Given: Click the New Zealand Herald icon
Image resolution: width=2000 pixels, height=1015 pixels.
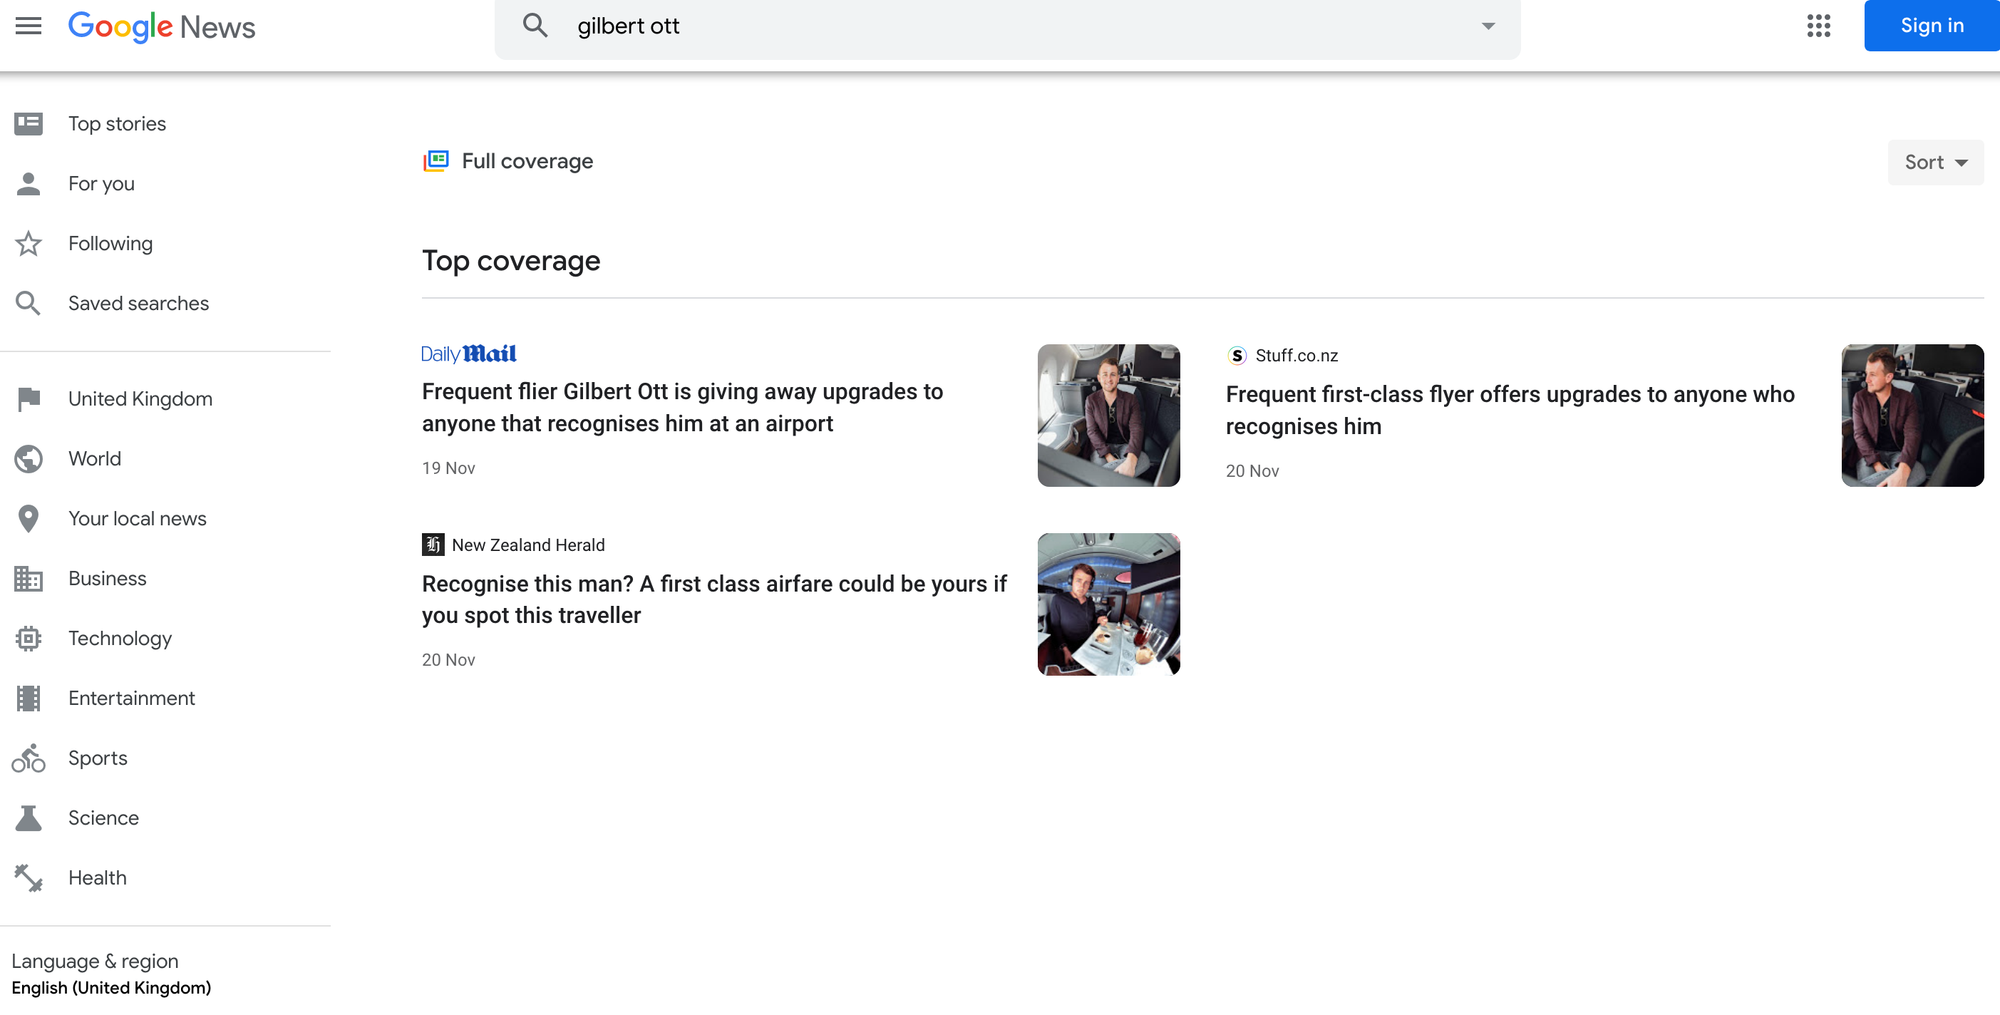Looking at the screenshot, I should pos(433,544).
